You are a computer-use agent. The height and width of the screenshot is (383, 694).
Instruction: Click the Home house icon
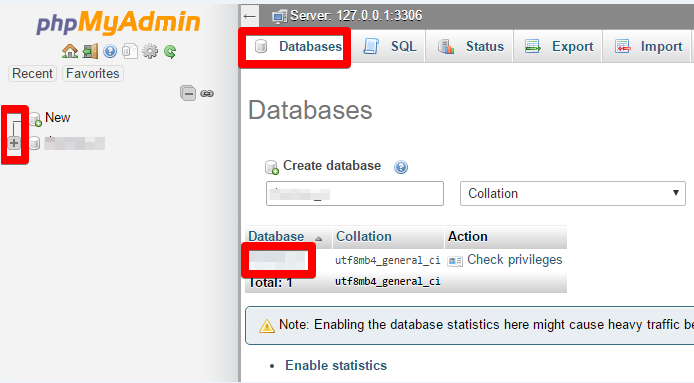pyautogui.click(x=69, y=51)
